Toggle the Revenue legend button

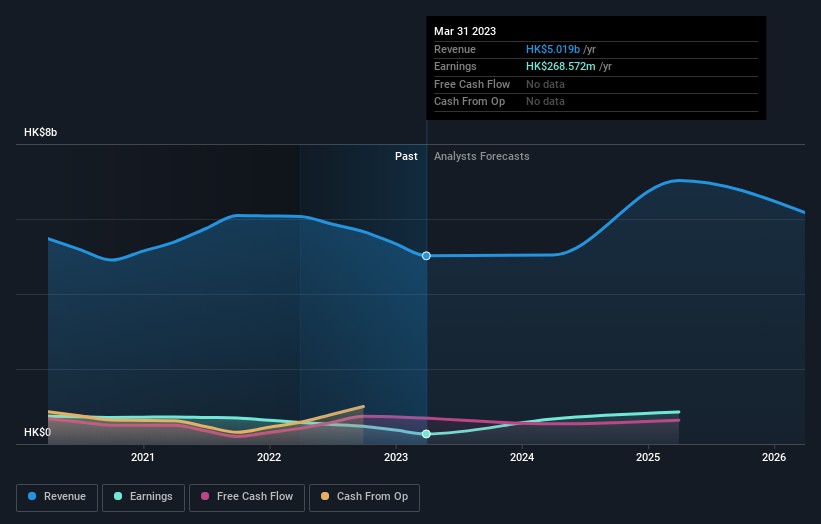pyautogui.click(x=57, y=497)
